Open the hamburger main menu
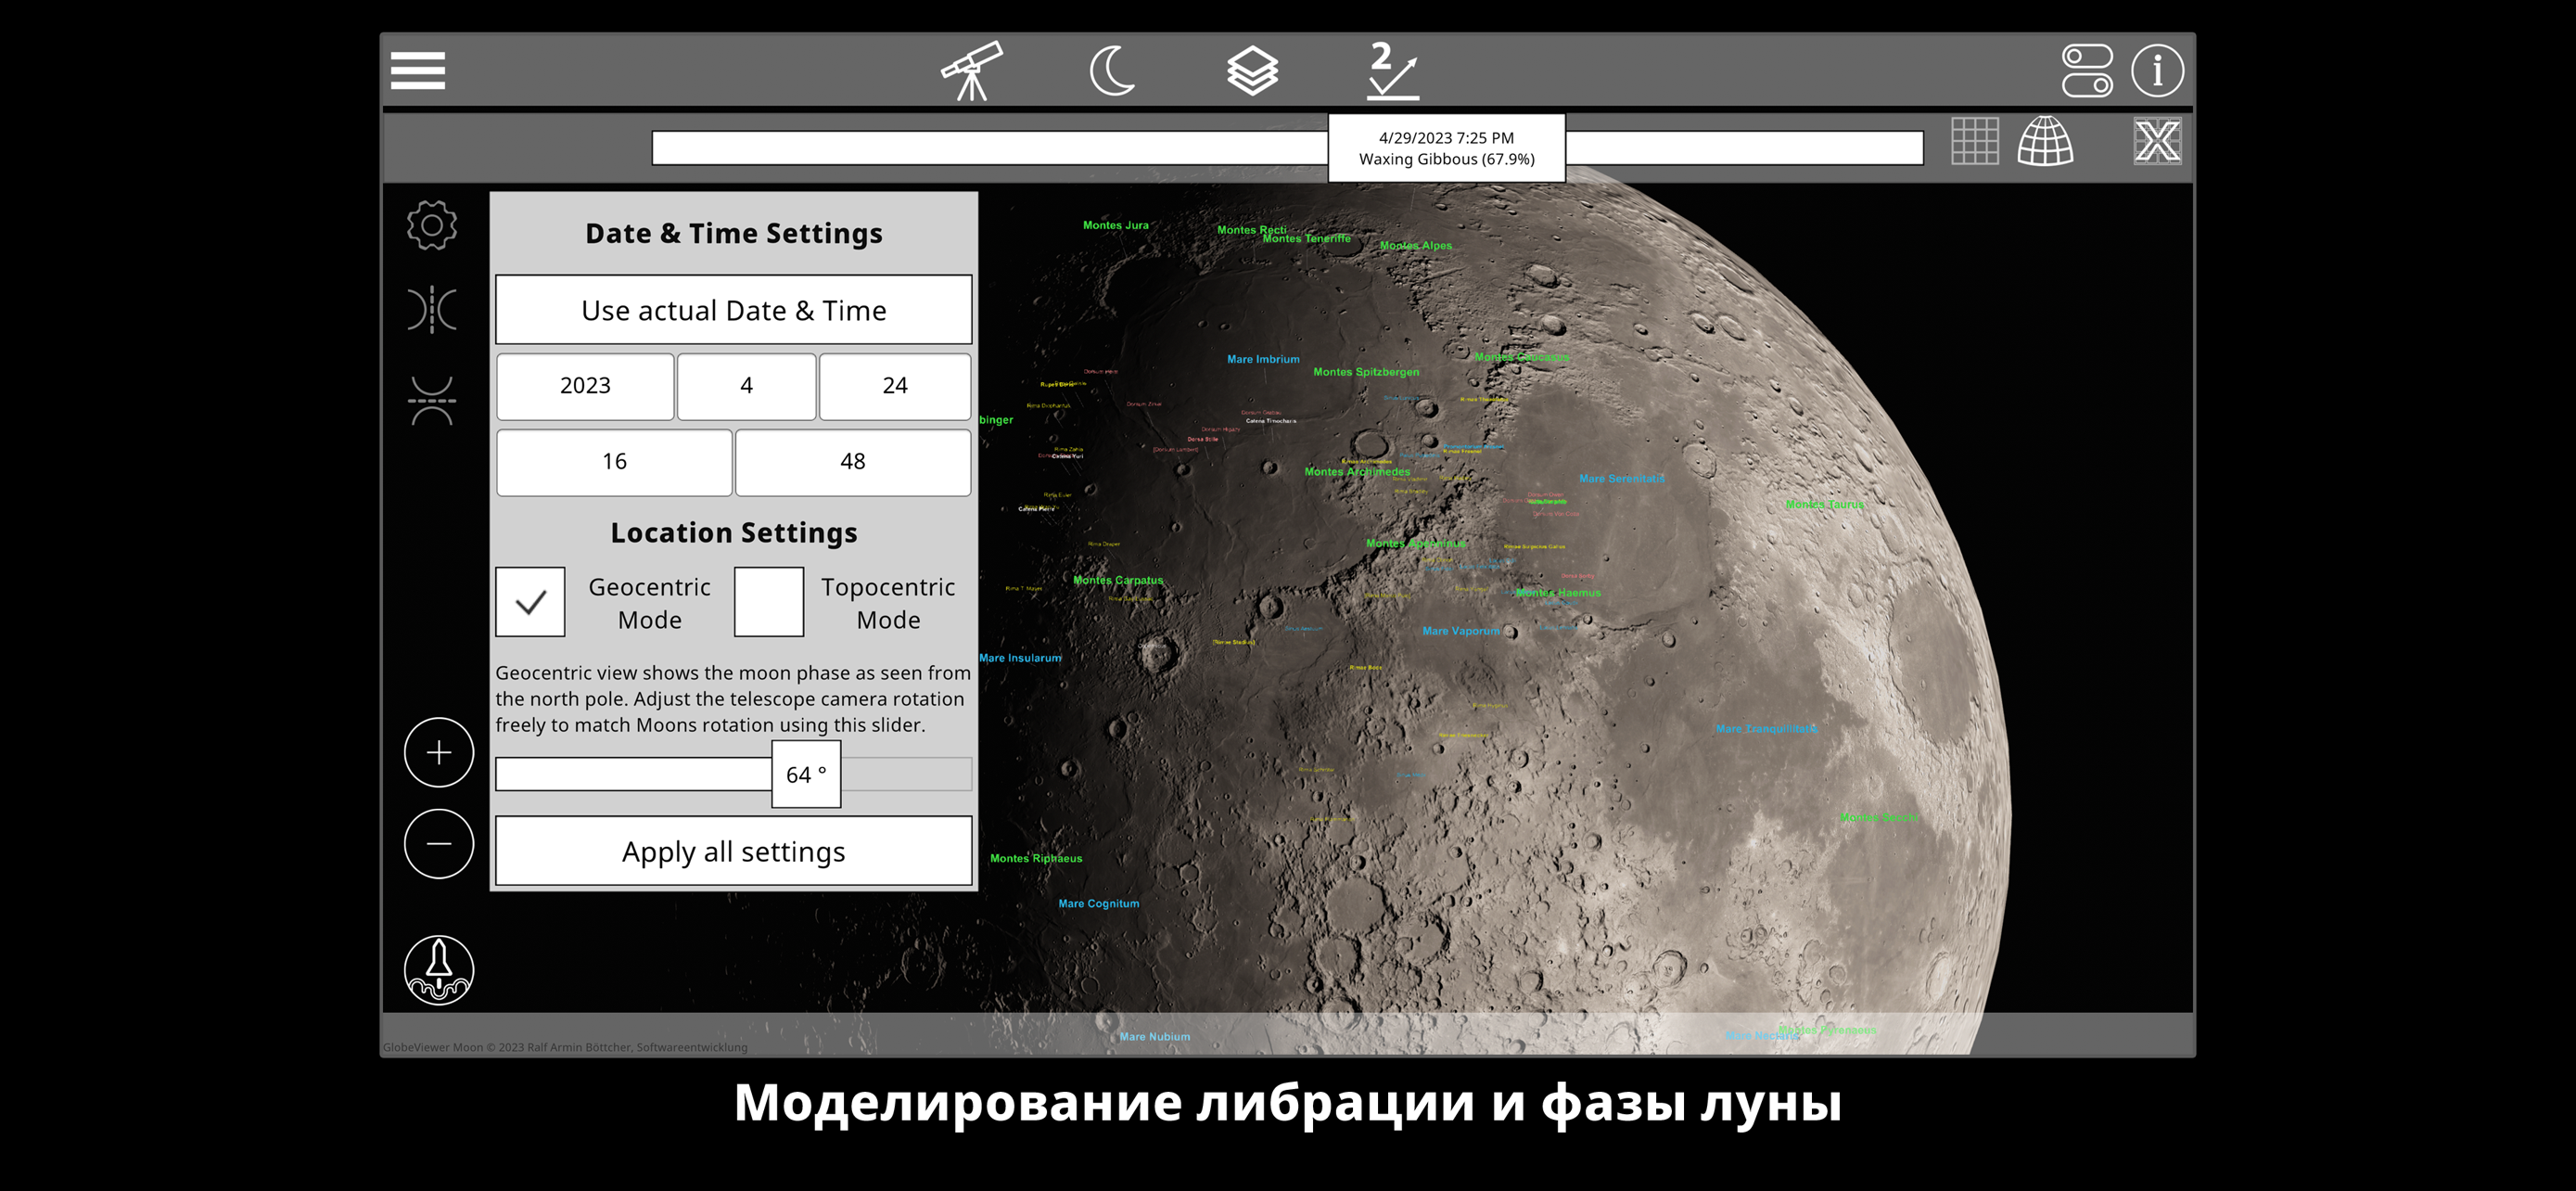The image size is (2576, 1191). (x=418, y=70)
